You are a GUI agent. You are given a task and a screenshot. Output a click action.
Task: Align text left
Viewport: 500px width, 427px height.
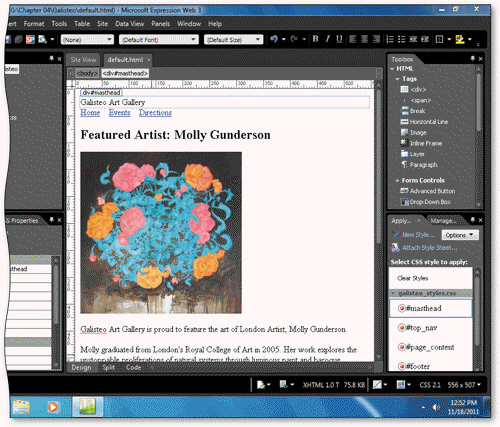352,39
